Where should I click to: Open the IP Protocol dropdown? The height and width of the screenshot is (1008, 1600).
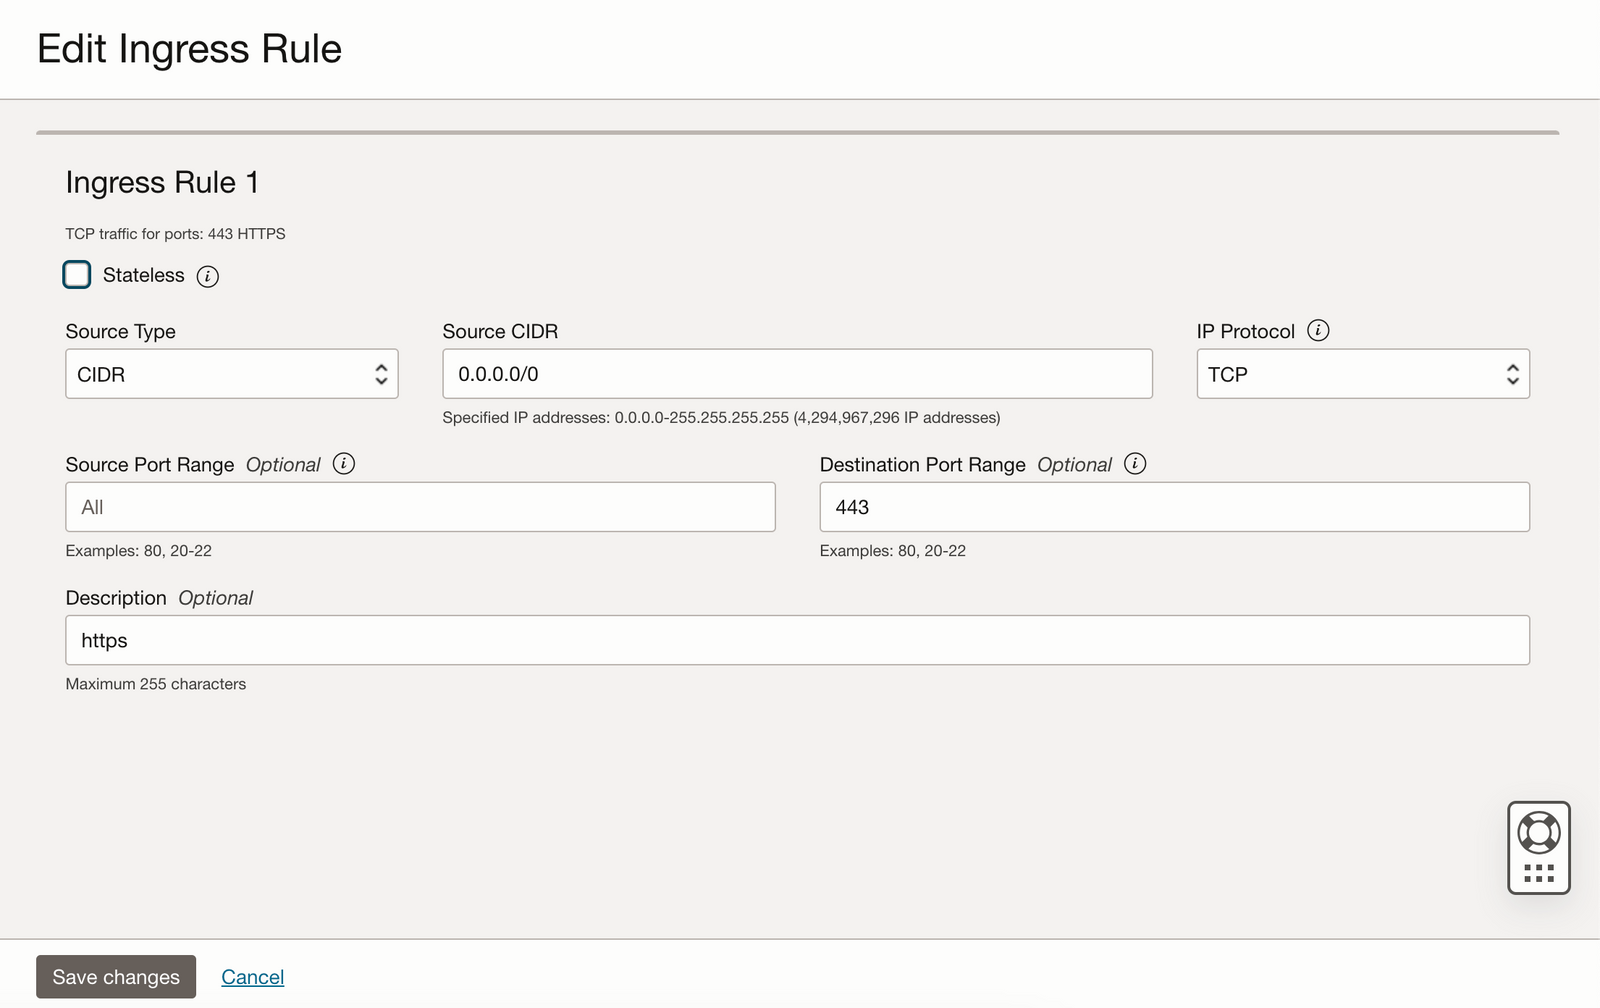click(1362, 373)
